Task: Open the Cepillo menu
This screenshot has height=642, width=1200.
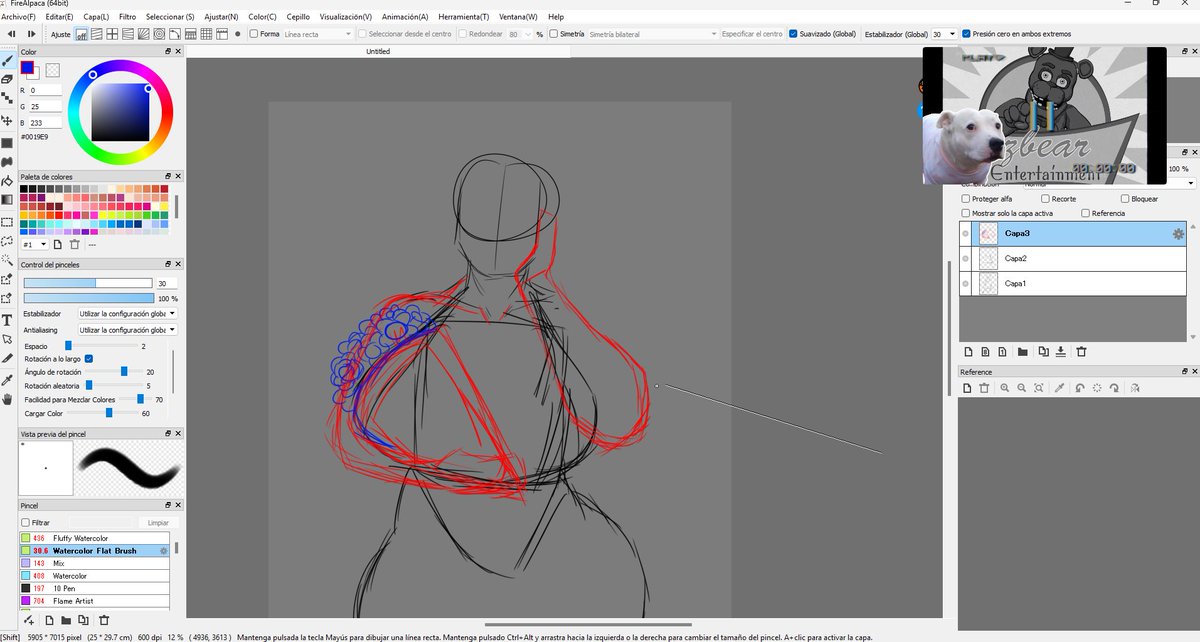Action: [298, 17]
